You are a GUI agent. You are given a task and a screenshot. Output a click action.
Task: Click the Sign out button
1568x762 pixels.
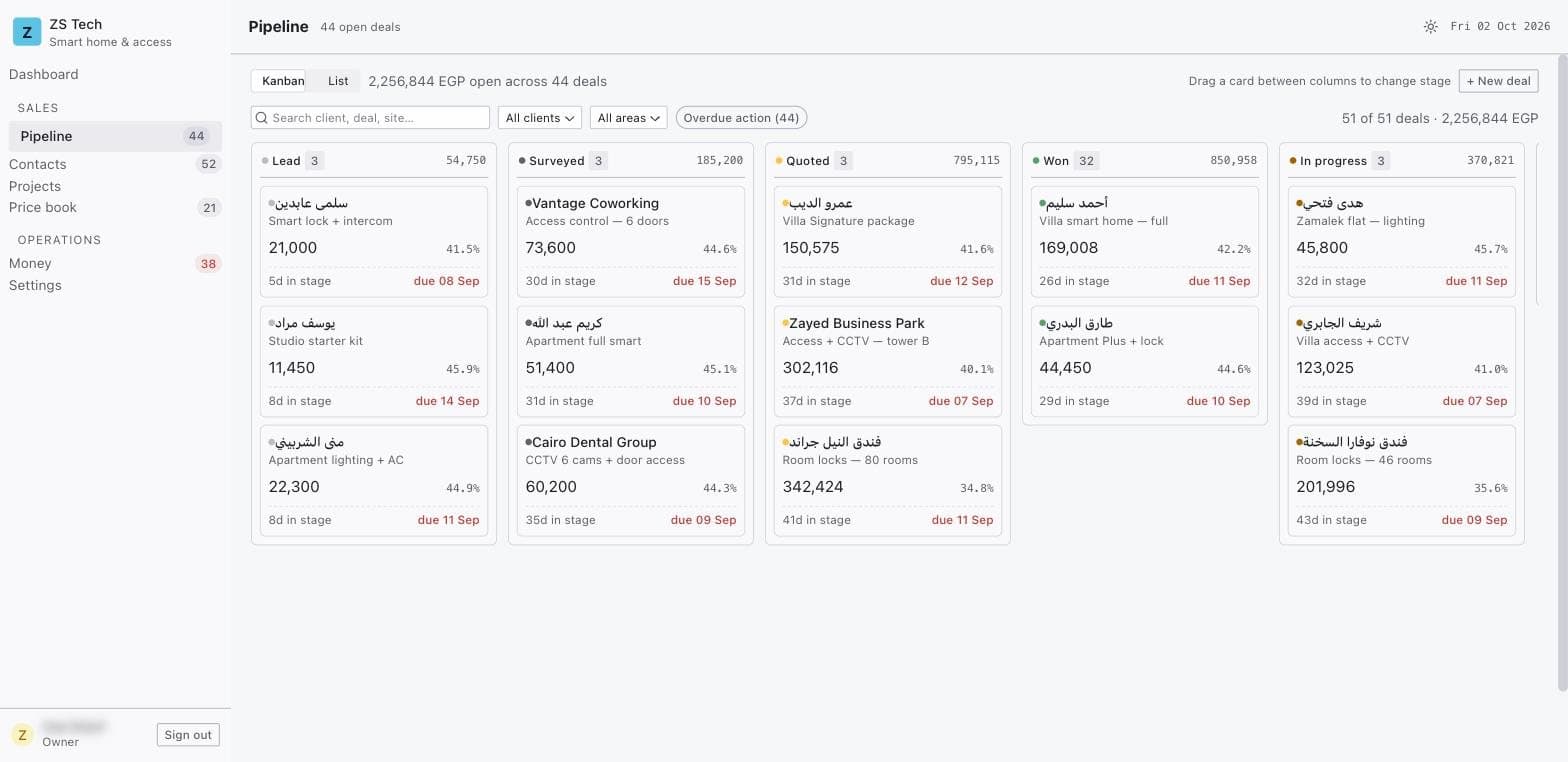[x=188, y=735]
